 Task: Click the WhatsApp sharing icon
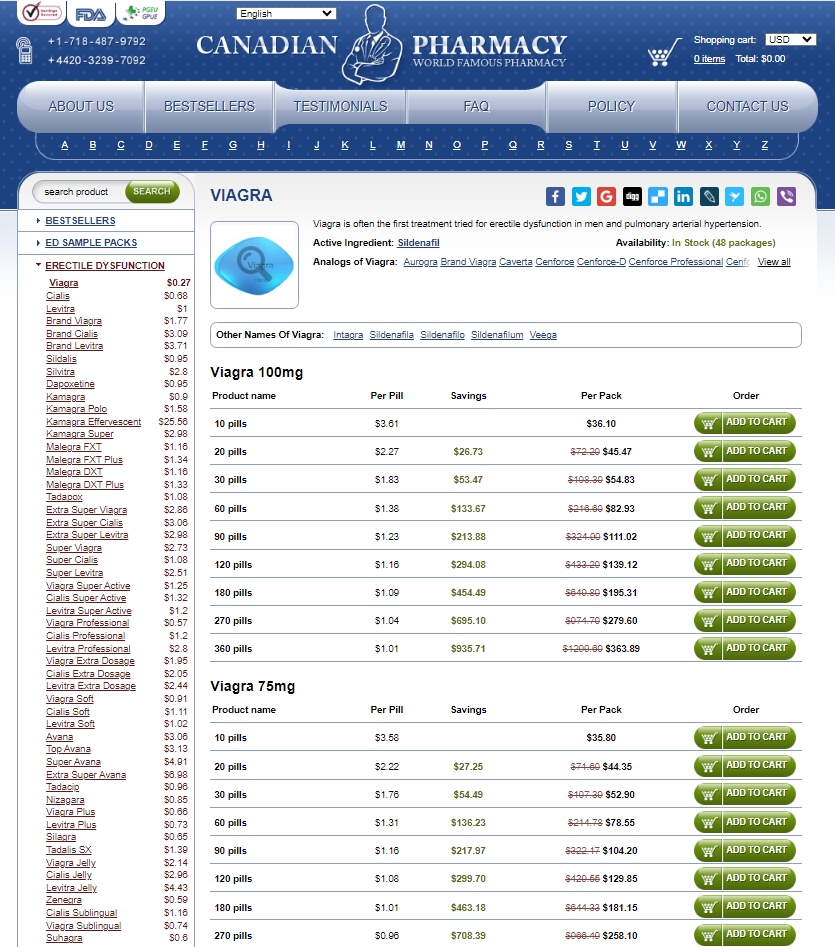[x=758, y=196]
